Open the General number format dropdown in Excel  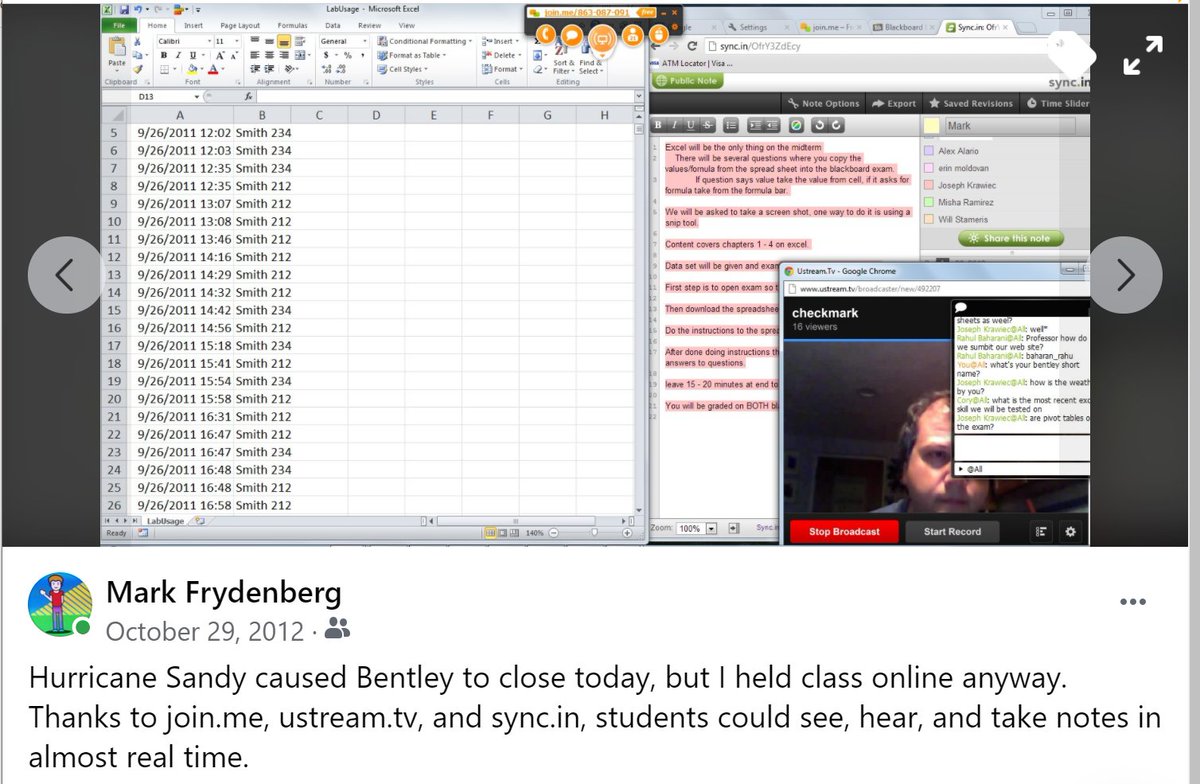click(x=364, y=41)
